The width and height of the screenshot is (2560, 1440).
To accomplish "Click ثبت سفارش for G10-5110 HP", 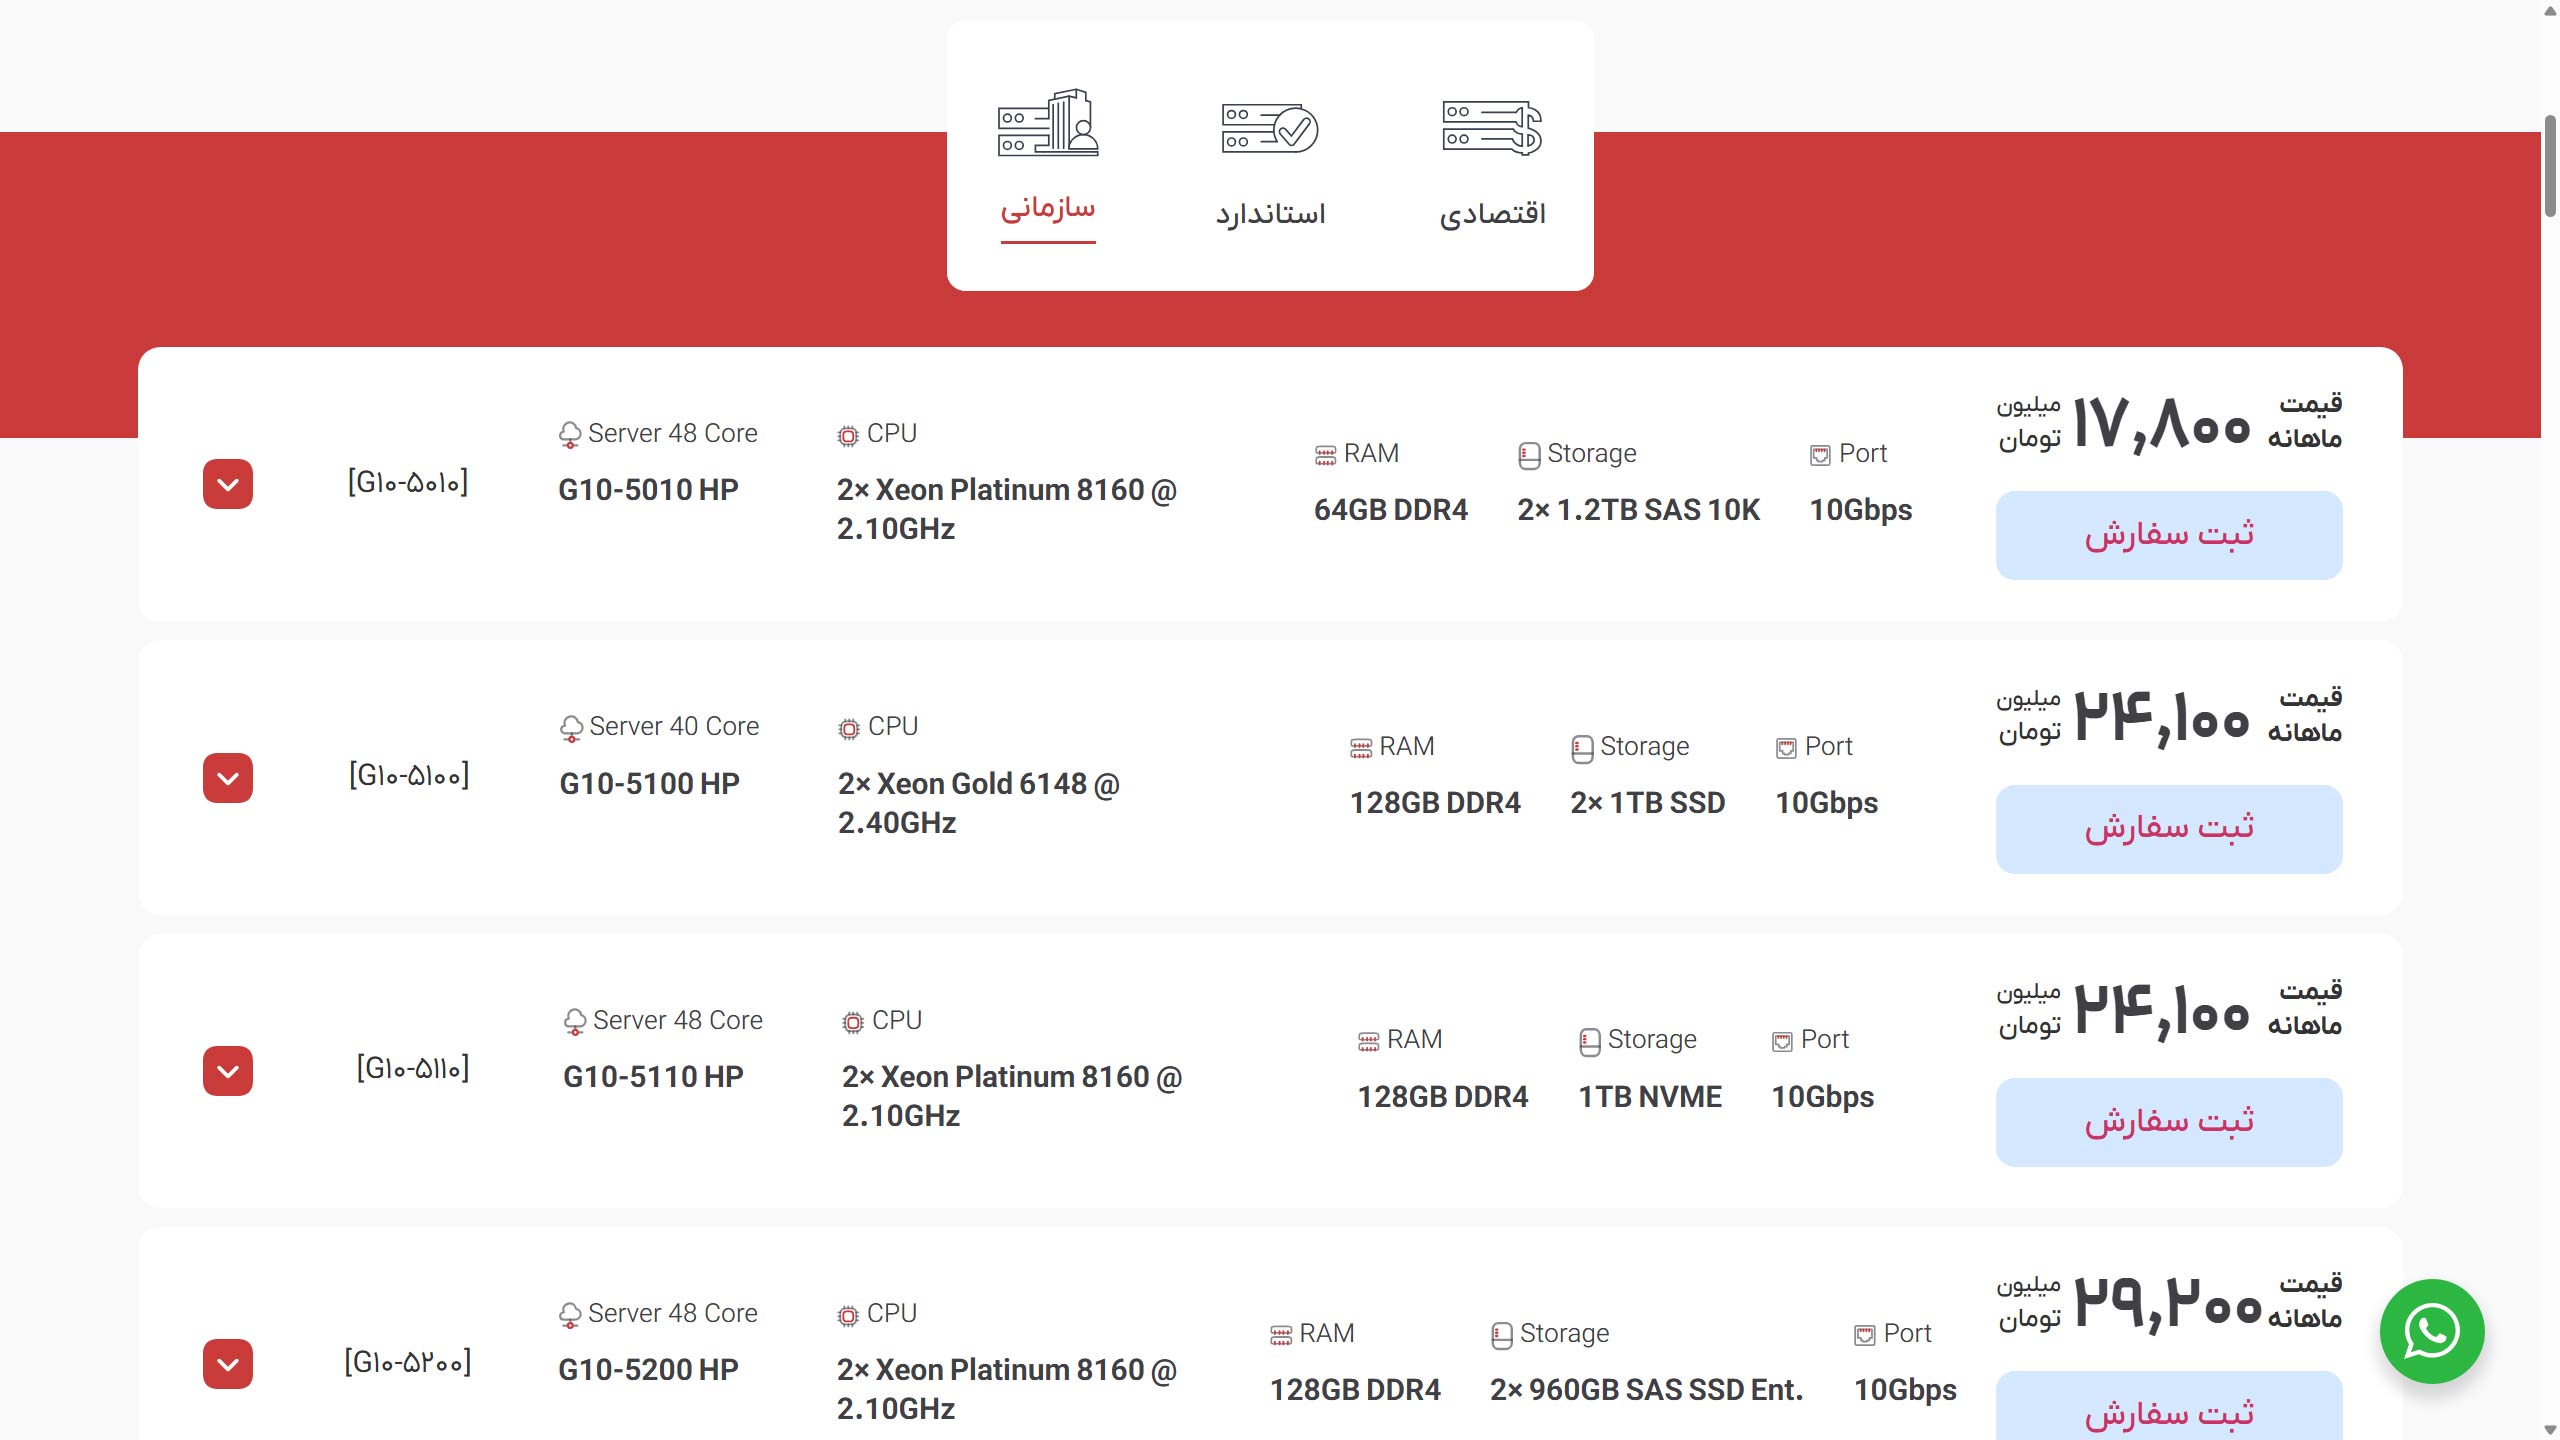I will point(2169,1122).
